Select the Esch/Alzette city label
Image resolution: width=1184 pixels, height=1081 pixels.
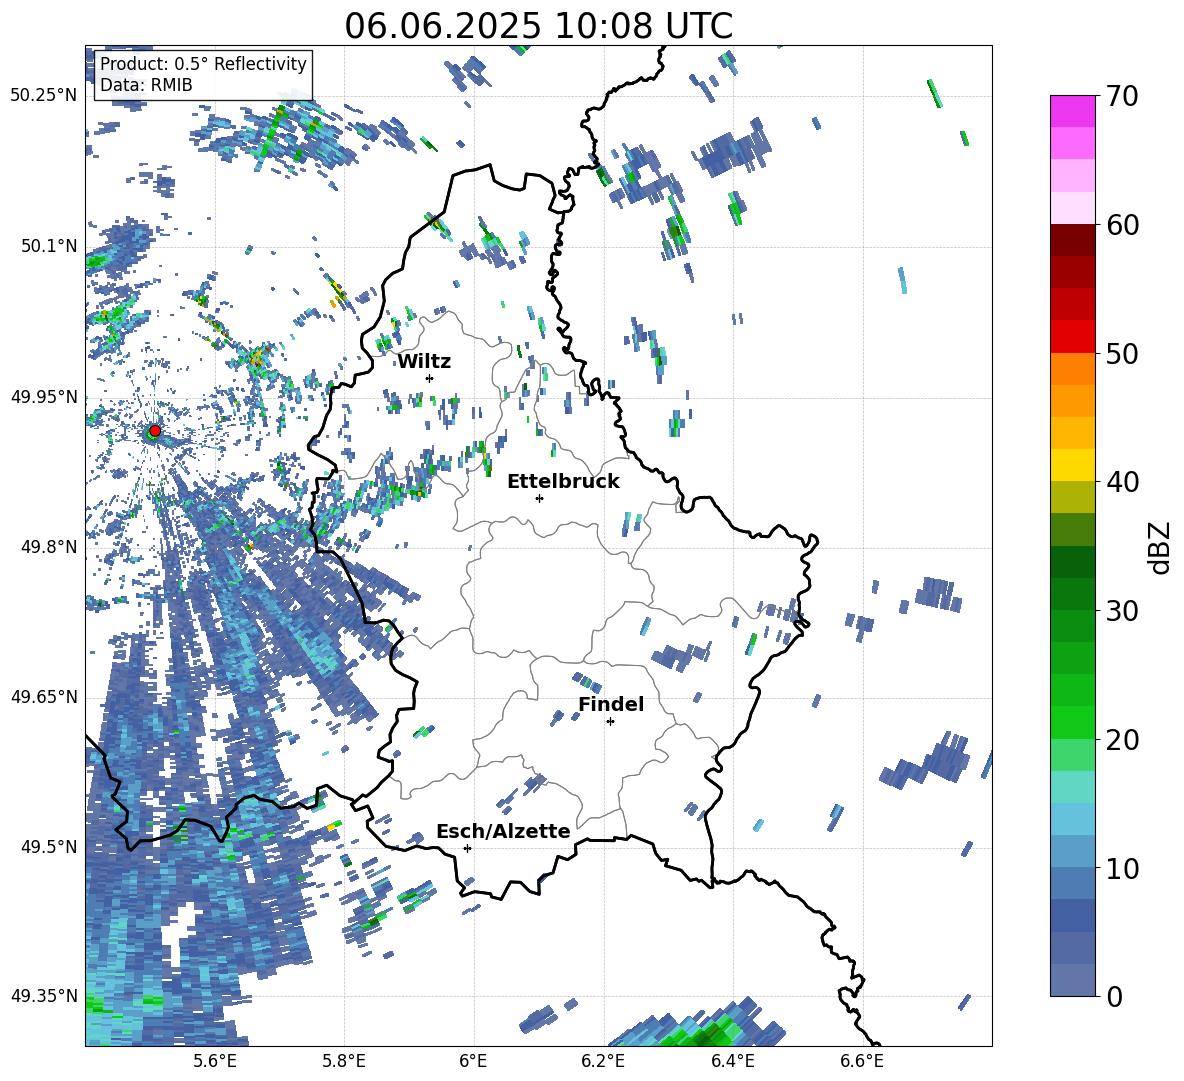pyautogui.click(x=504, y=831)
